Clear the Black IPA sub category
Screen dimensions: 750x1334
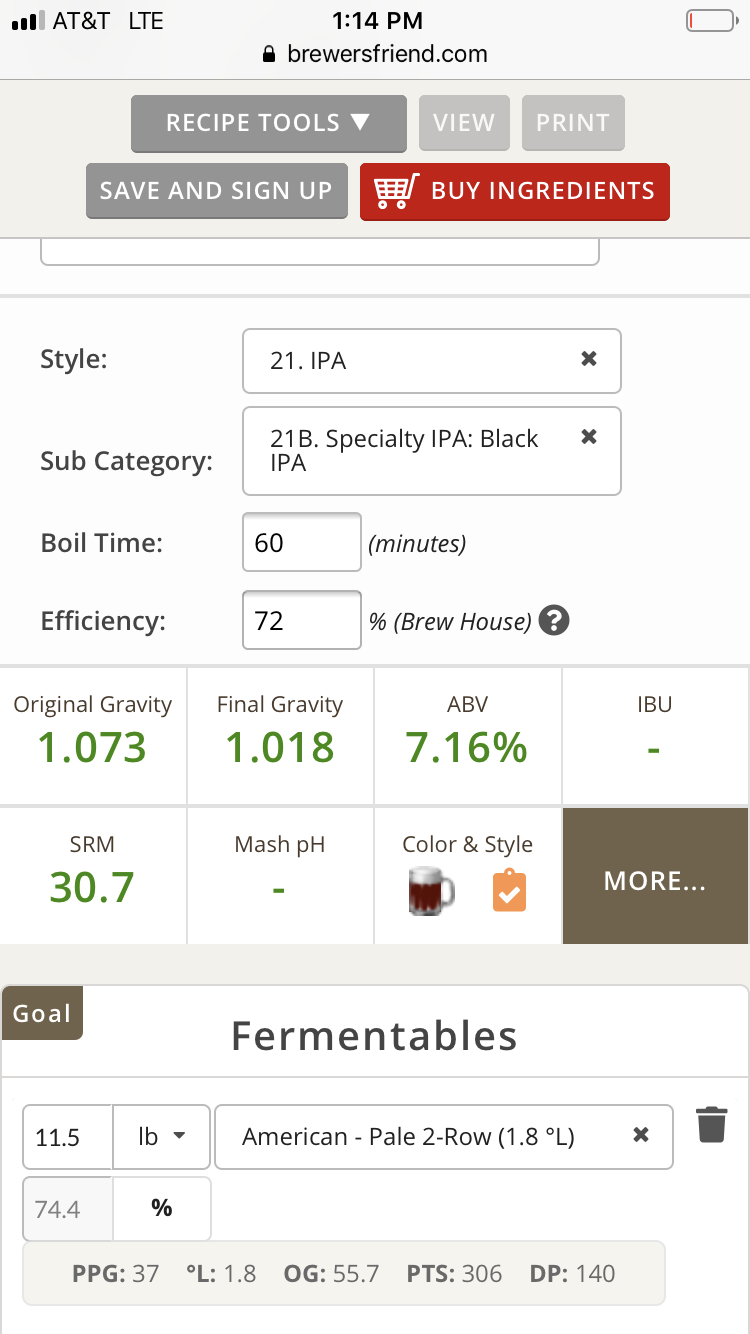point(589,437)
